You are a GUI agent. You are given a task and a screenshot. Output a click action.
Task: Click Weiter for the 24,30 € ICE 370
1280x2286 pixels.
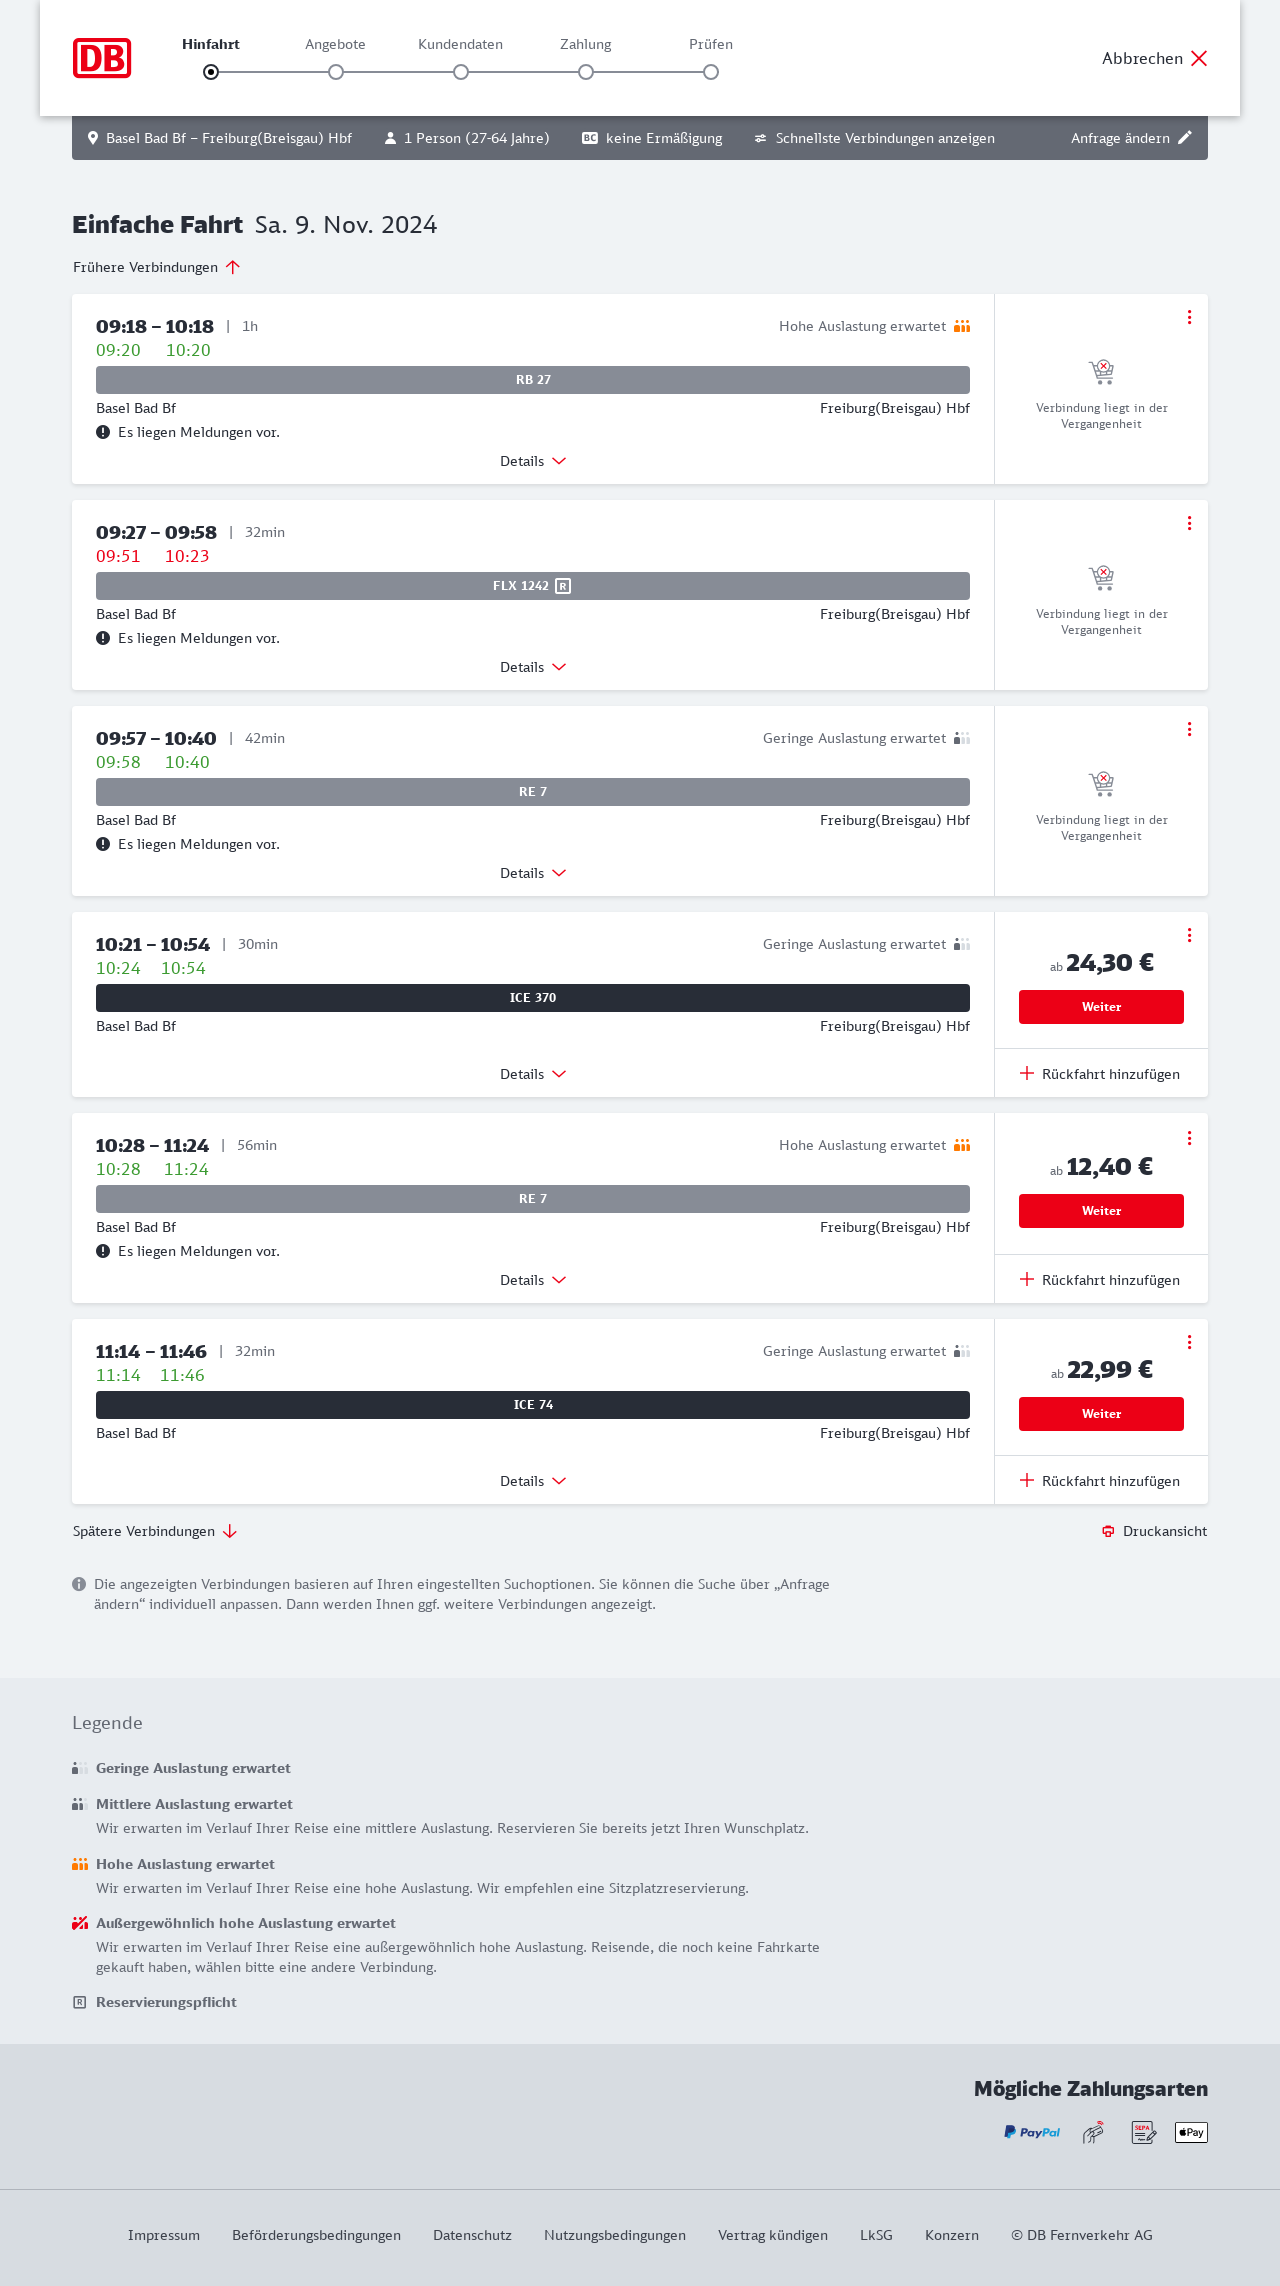coord(1101,1007)
